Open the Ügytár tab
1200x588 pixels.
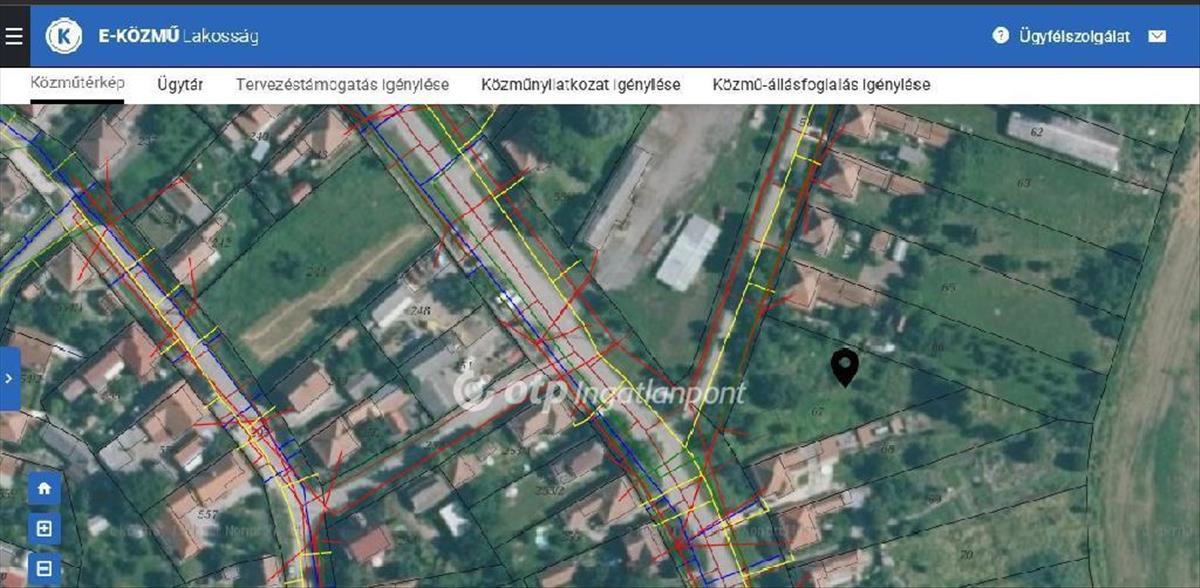coord(180,85)
